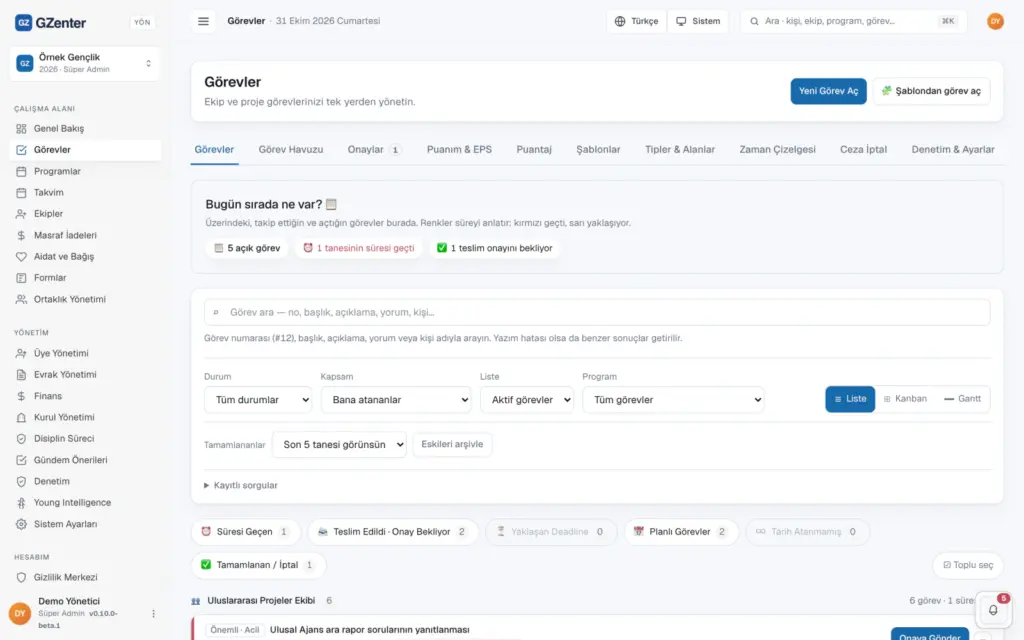The height and width of the screenshot is (640, 1024).
Task: Toggle the hamburger sidebar menu icon
Action: click(203, 21)
